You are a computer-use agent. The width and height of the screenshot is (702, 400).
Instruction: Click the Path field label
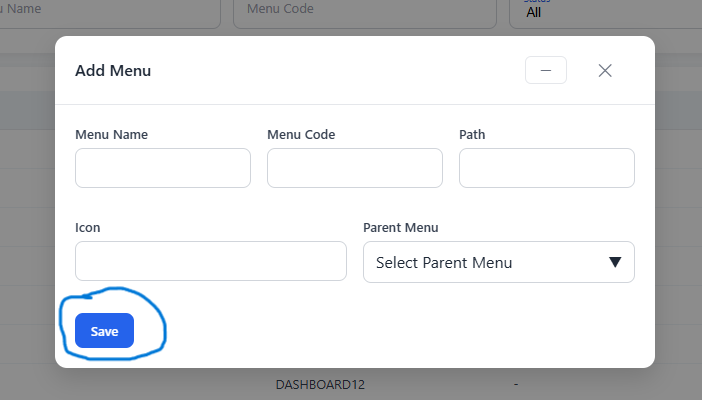pyautogui.click(x=472, y=134)
